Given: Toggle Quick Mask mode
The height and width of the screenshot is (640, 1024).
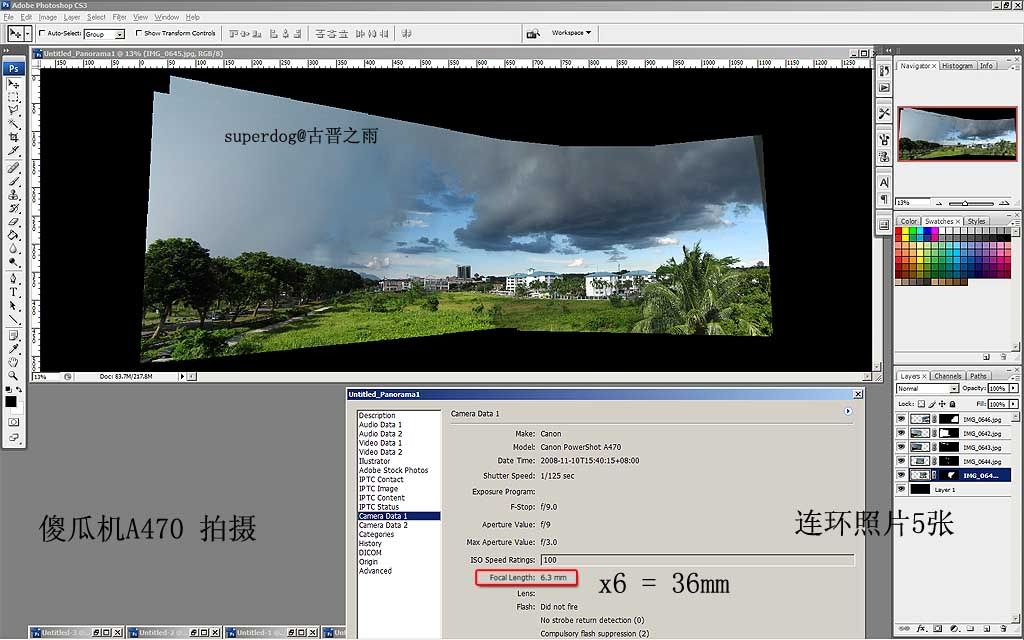Looking at the screenshot, I should tap(13, 422).
